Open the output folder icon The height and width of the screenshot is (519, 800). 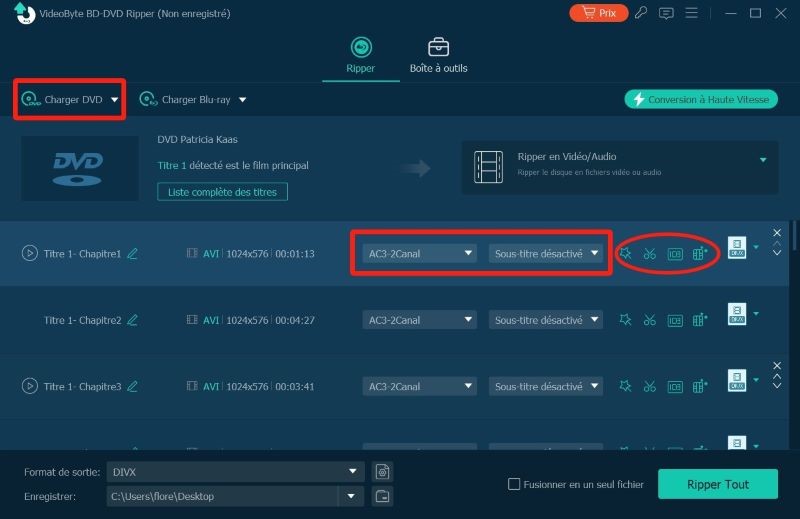(x=382, y=496)
